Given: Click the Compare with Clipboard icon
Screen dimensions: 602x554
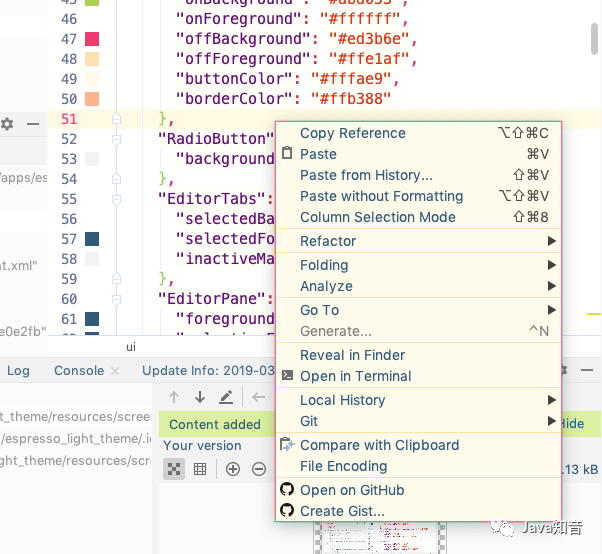Looking at the screenshot, I should (x=287, y=445).
